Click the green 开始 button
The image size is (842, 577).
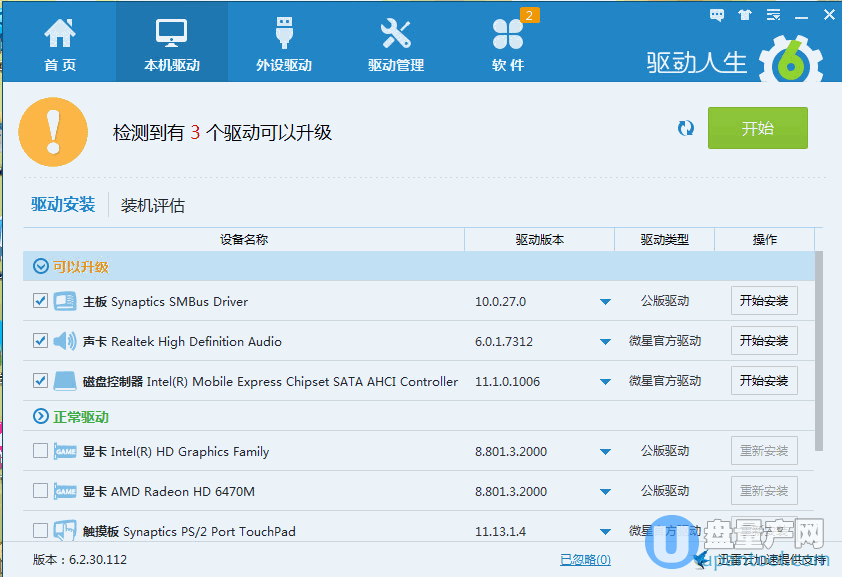click(757, 128)
